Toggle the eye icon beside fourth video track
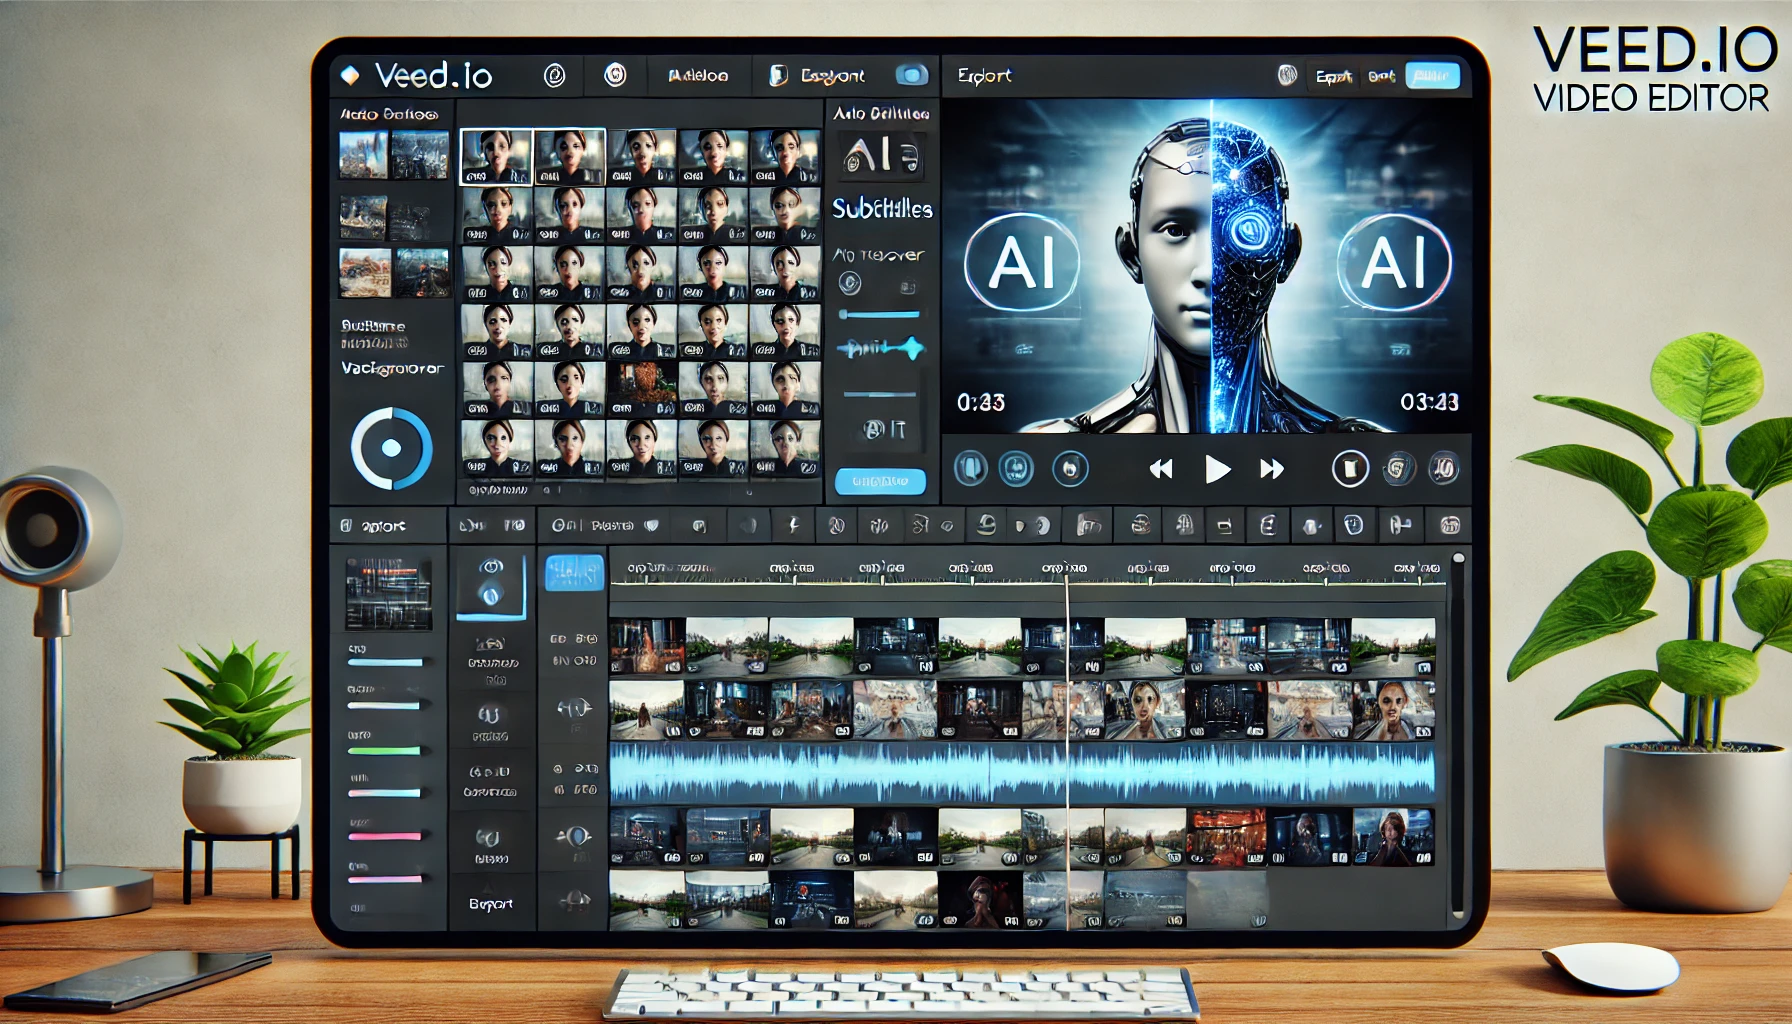This screenshot has width=1792, height=1024. click(x=574, y=836)
